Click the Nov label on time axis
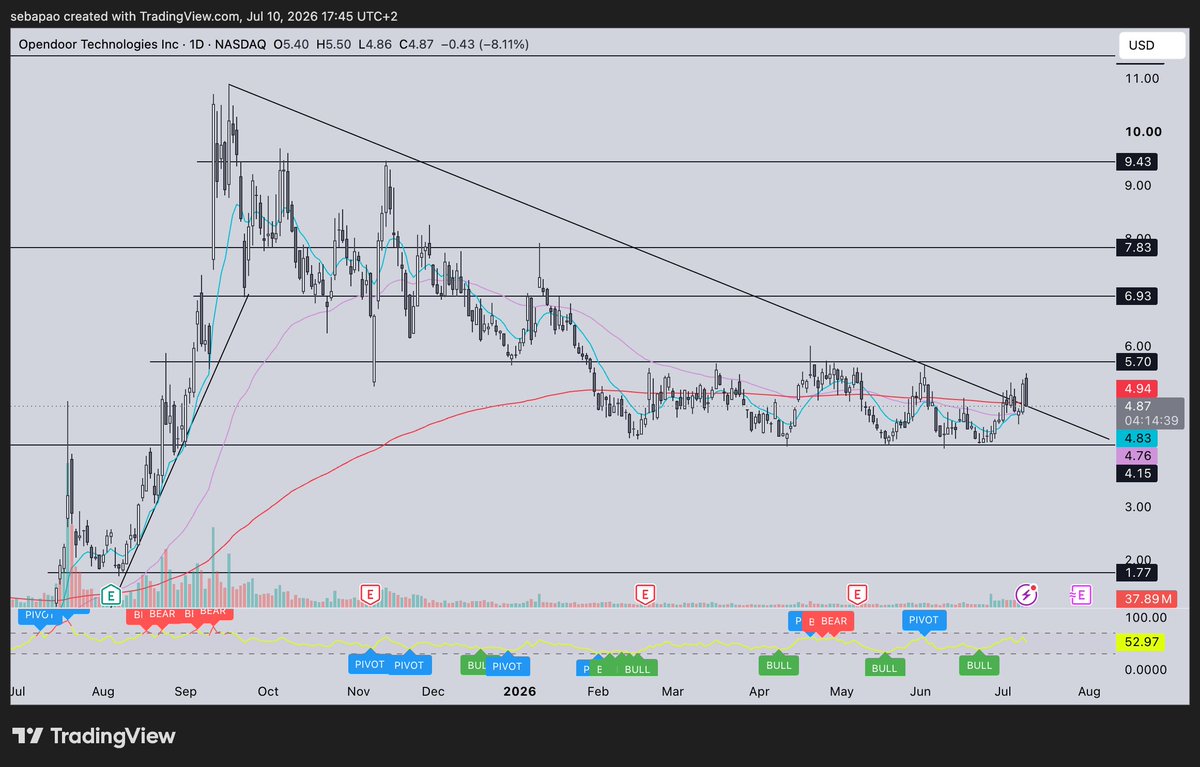This screenshot has height=767, width=1200. 359,691
